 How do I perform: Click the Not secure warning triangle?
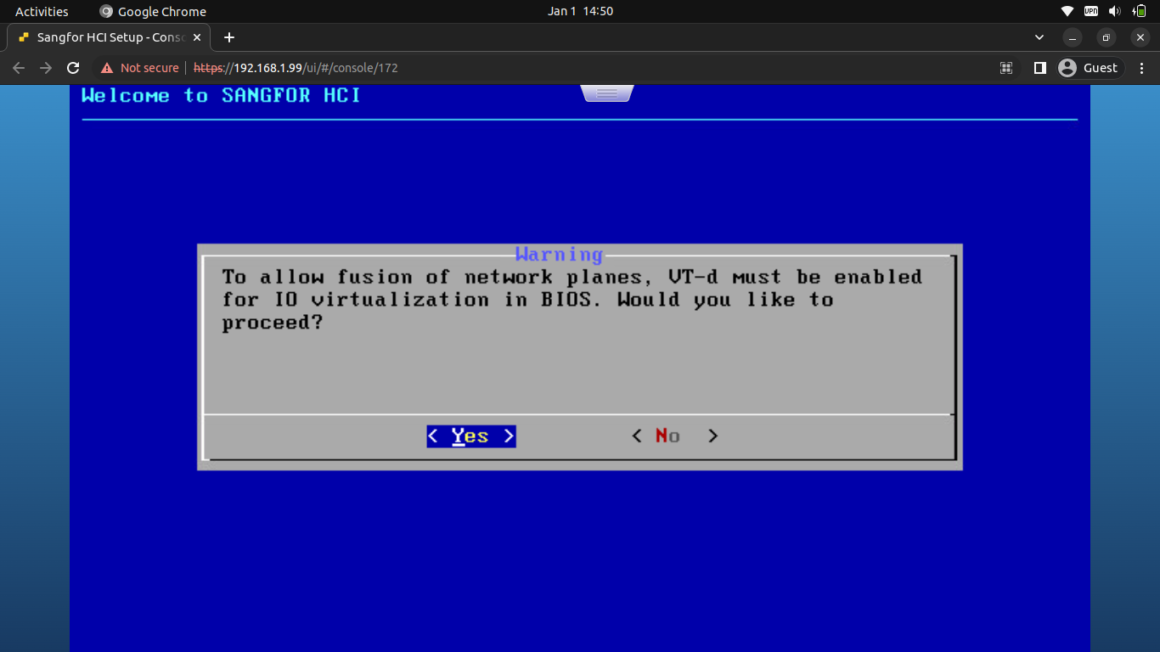(x=108, y=67)
